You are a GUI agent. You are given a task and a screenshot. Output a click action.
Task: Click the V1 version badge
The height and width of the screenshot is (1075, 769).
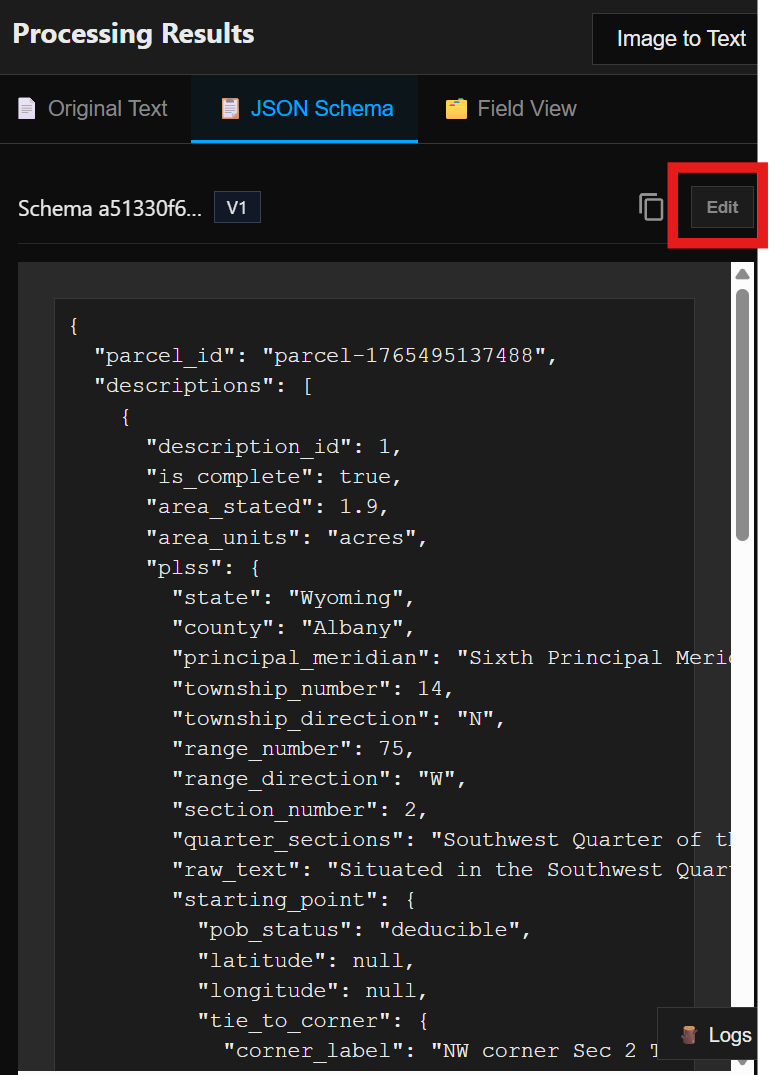237,207
